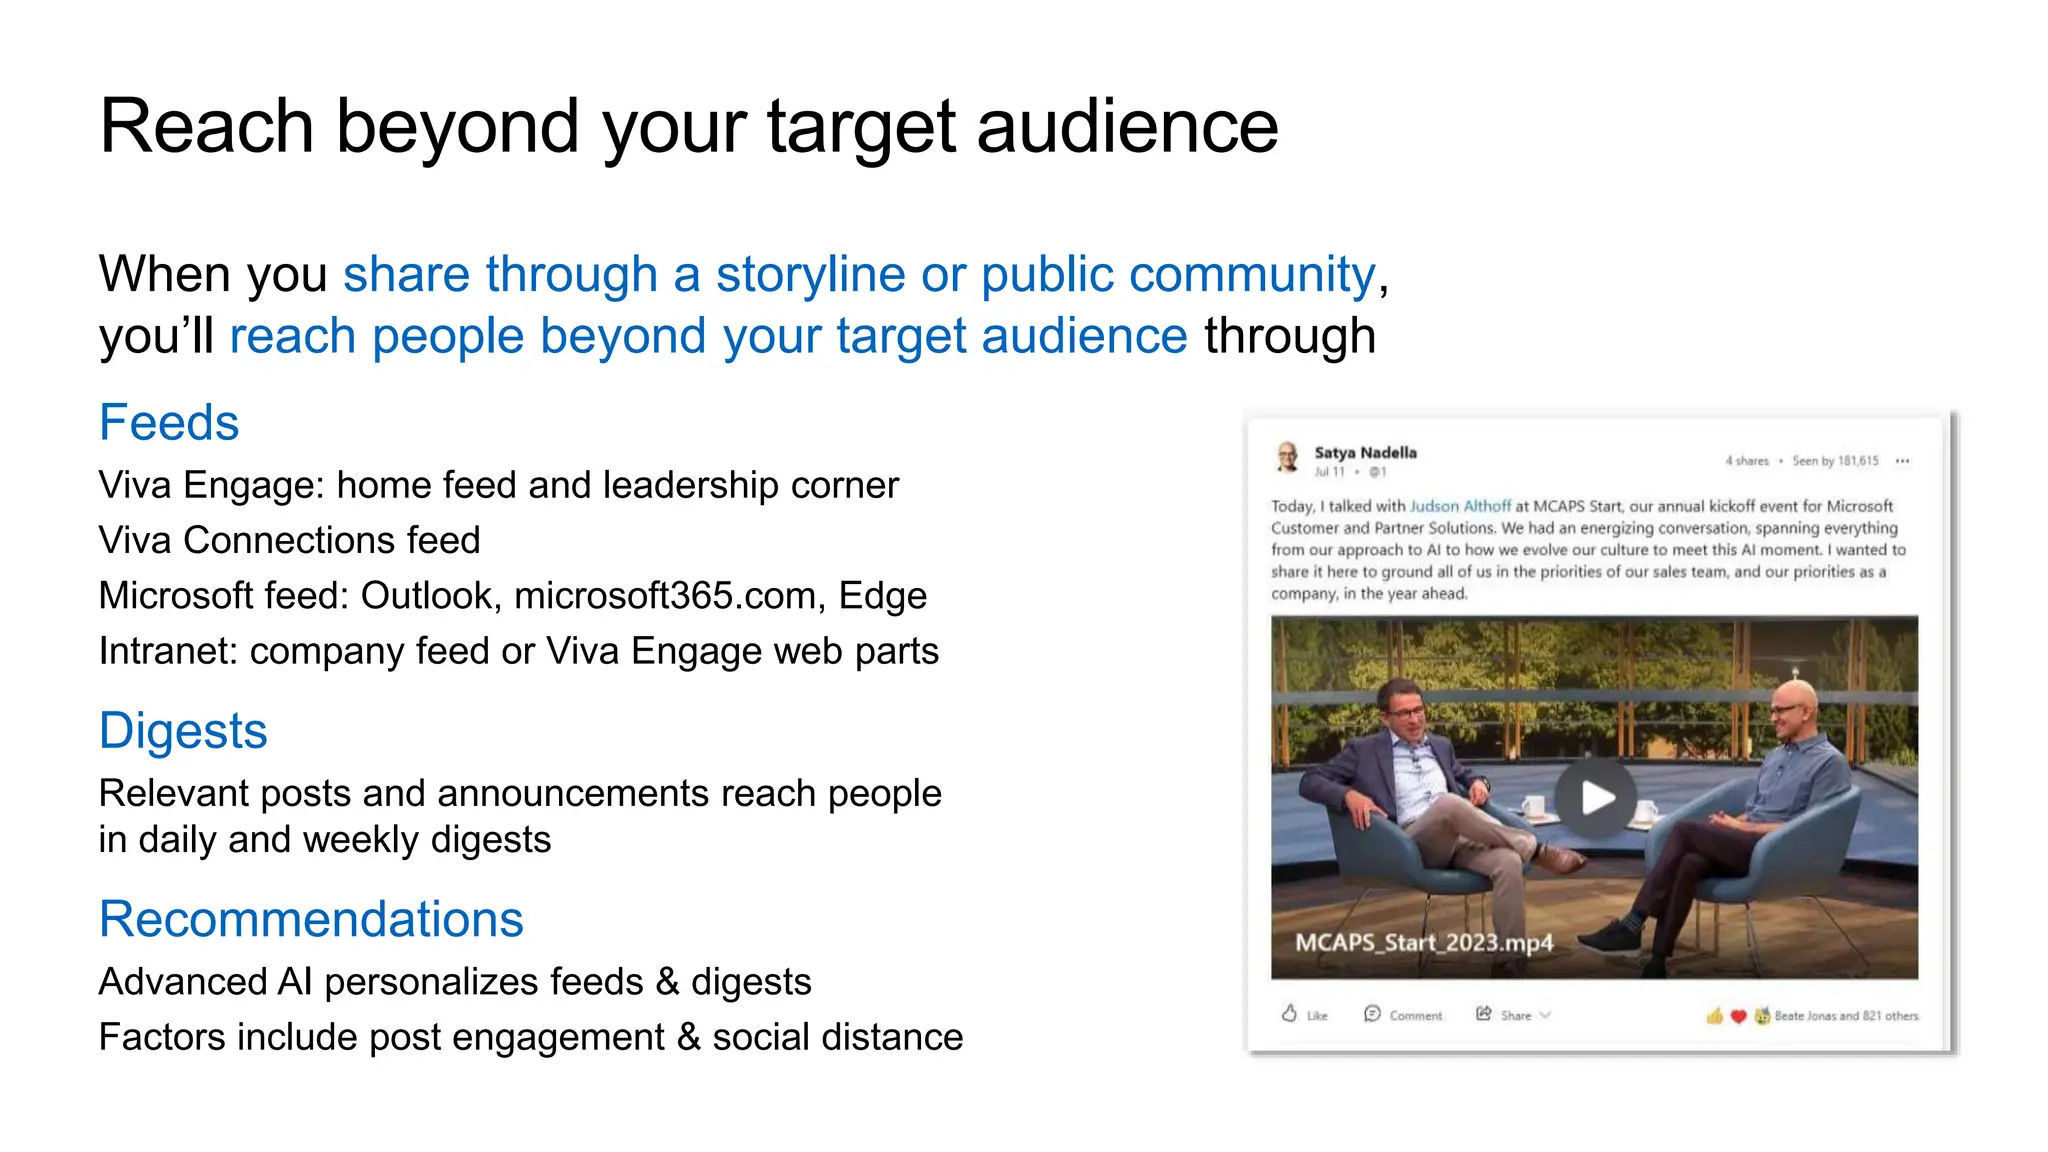The height and width of the screenshot is (1152, 2048).
Task: Click the Like thumbs-up icon
Action: [x=1290, y=1014]
